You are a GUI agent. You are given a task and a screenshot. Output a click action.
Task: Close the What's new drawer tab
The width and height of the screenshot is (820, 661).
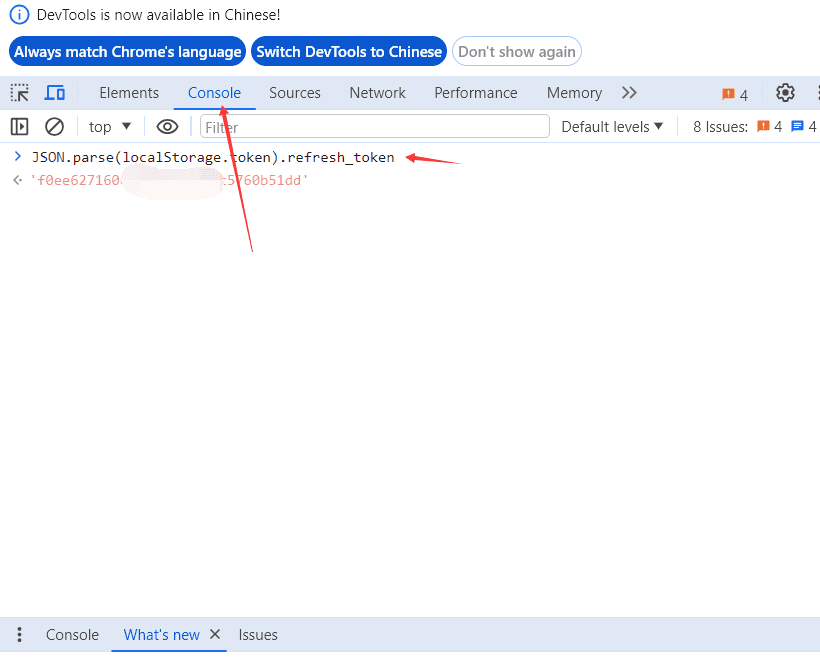pyautogui.click(x=215, y=635)
